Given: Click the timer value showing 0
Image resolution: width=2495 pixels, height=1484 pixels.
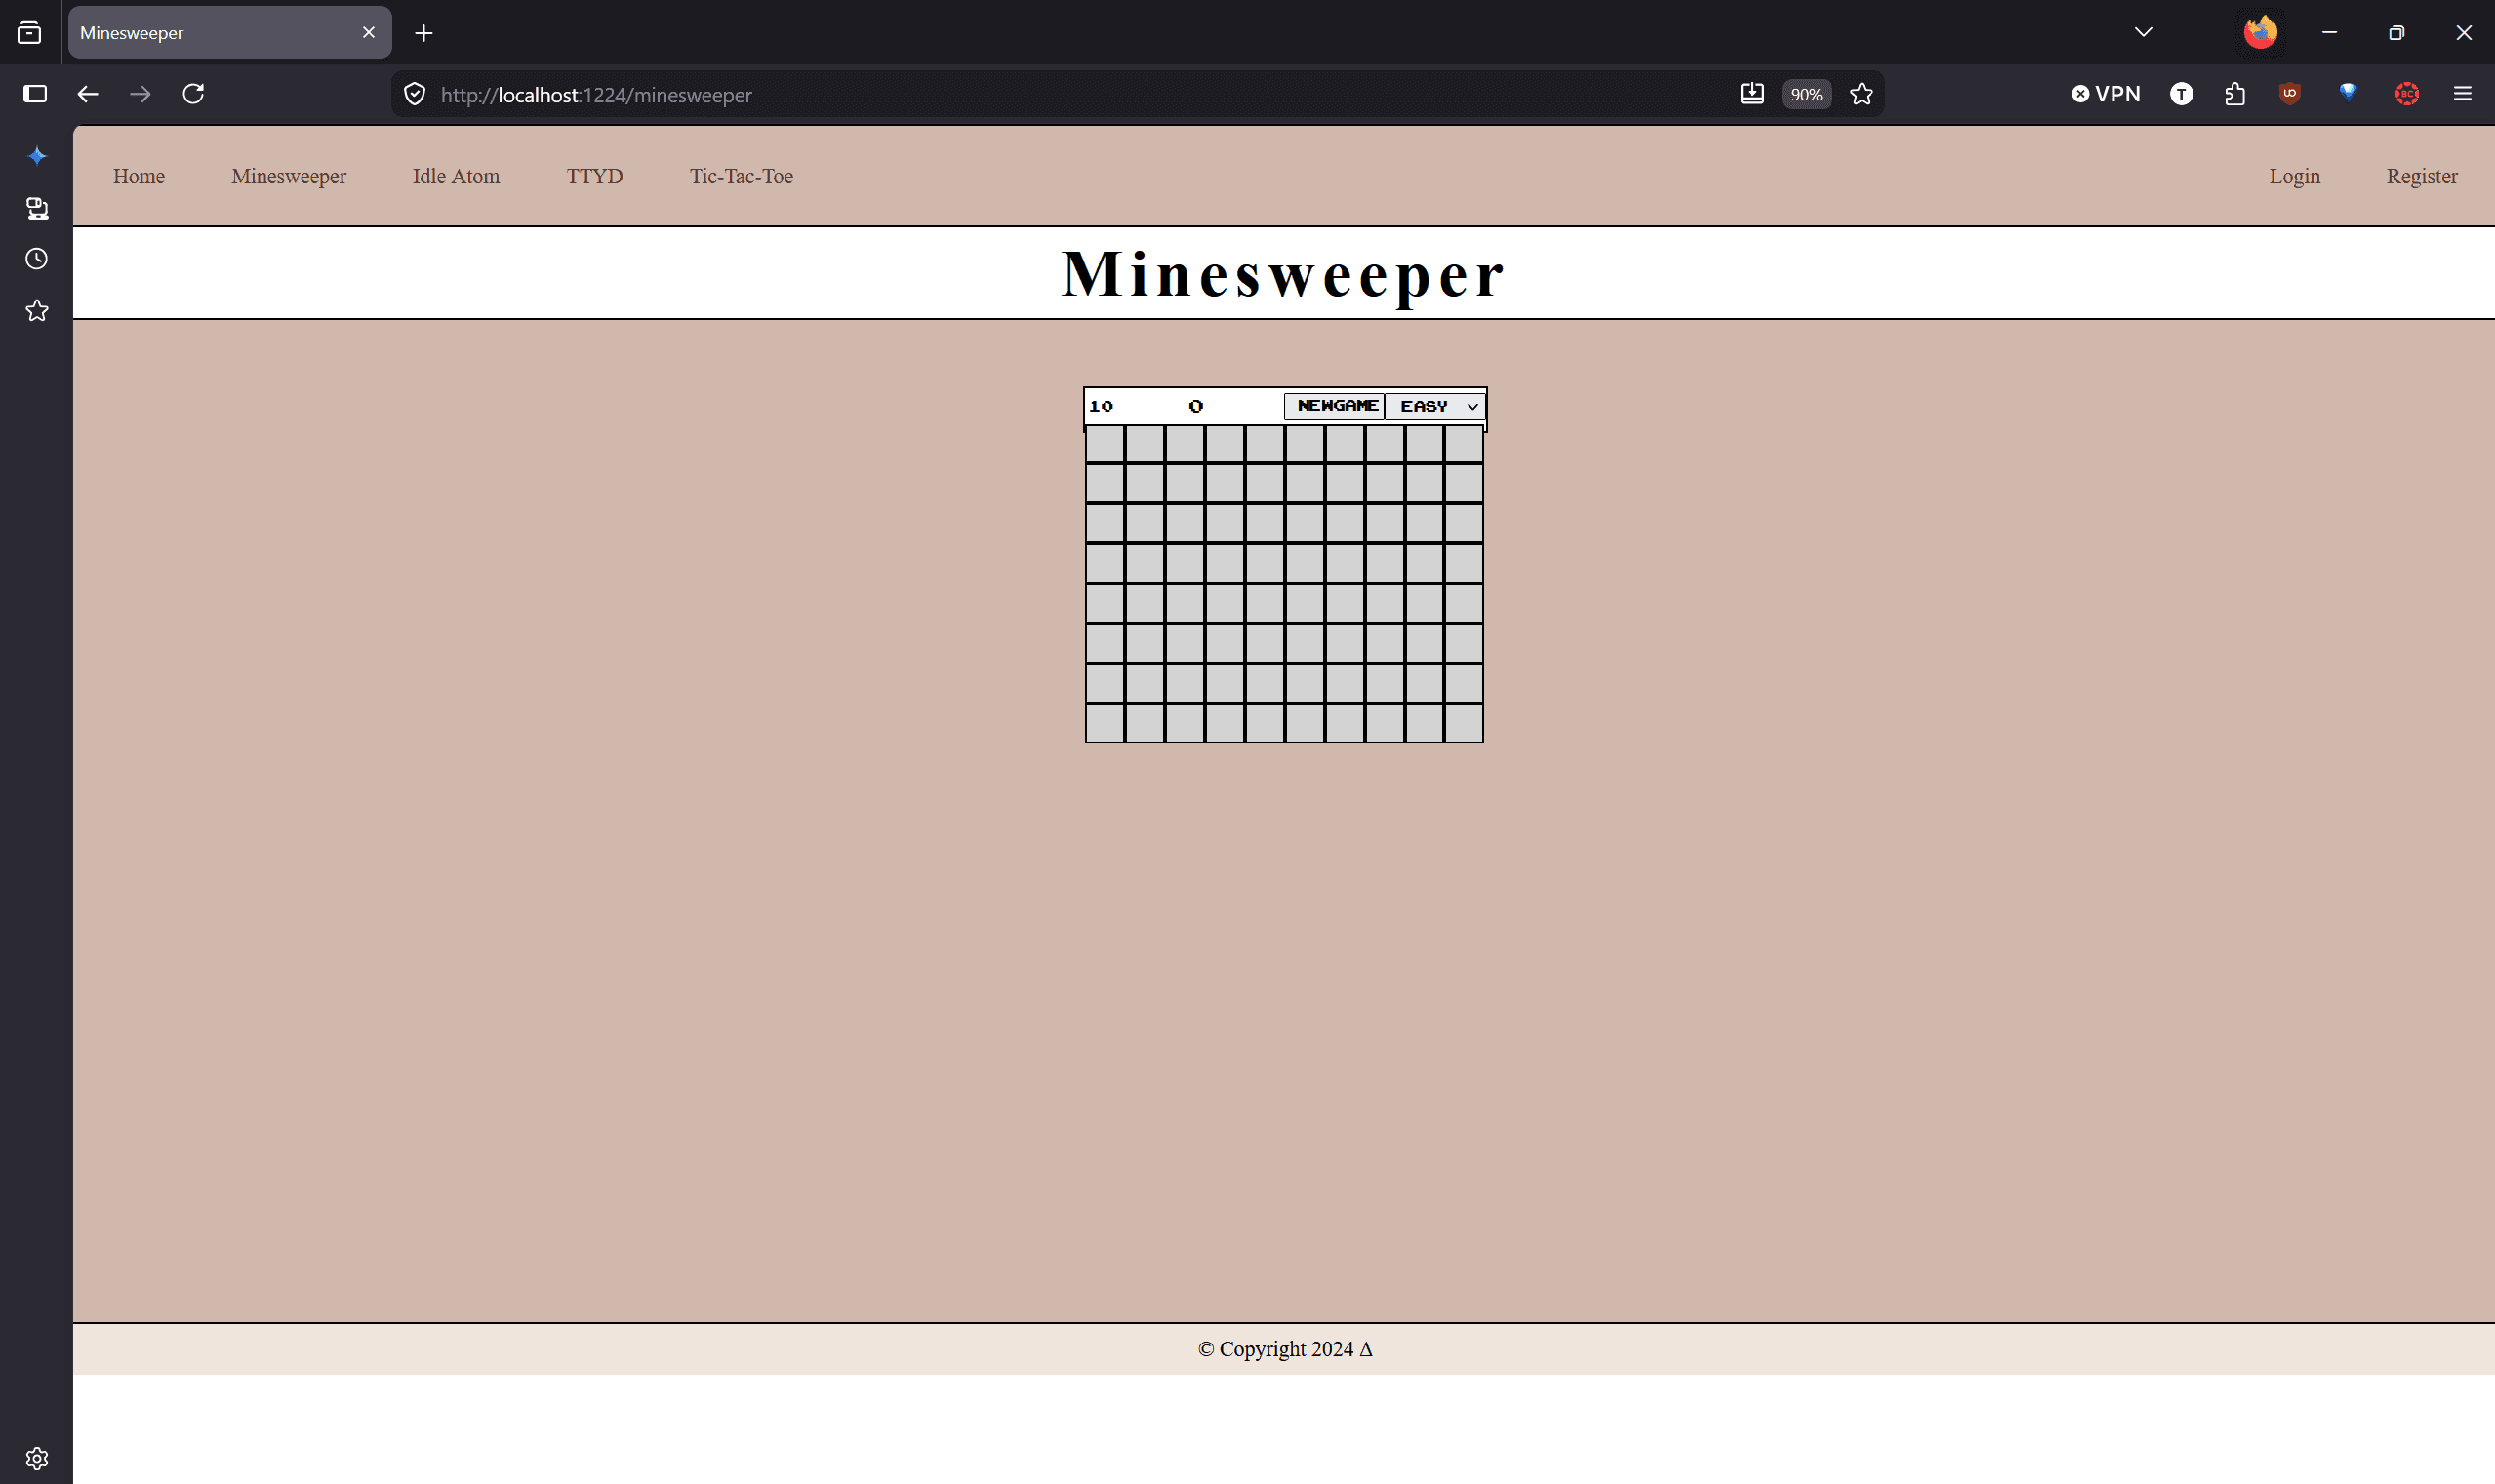Looking at the screenshot, I should pos(1196,406).
